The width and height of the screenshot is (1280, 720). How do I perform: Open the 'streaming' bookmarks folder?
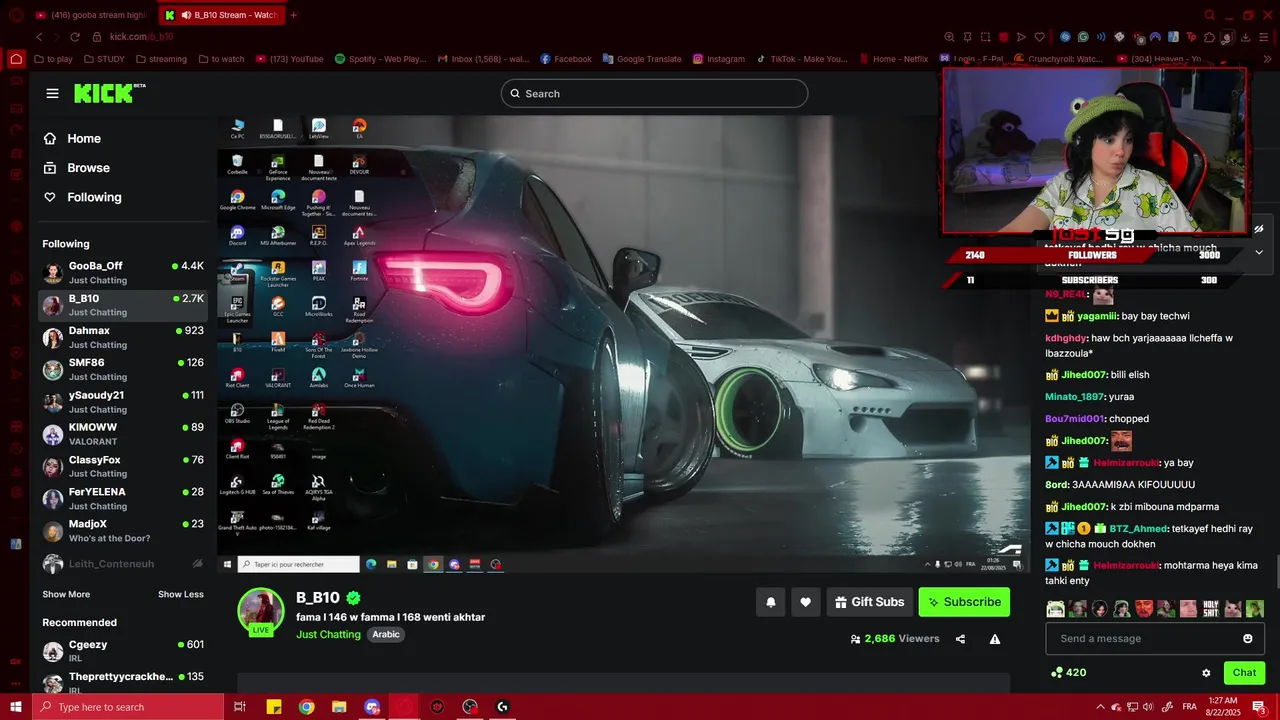(161, 59)
